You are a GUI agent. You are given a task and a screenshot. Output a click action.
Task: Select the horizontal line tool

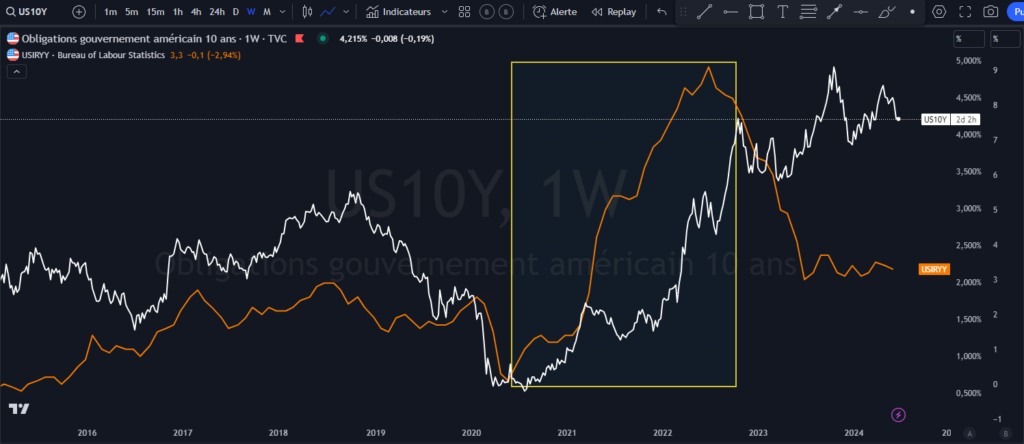click(861, 12)
